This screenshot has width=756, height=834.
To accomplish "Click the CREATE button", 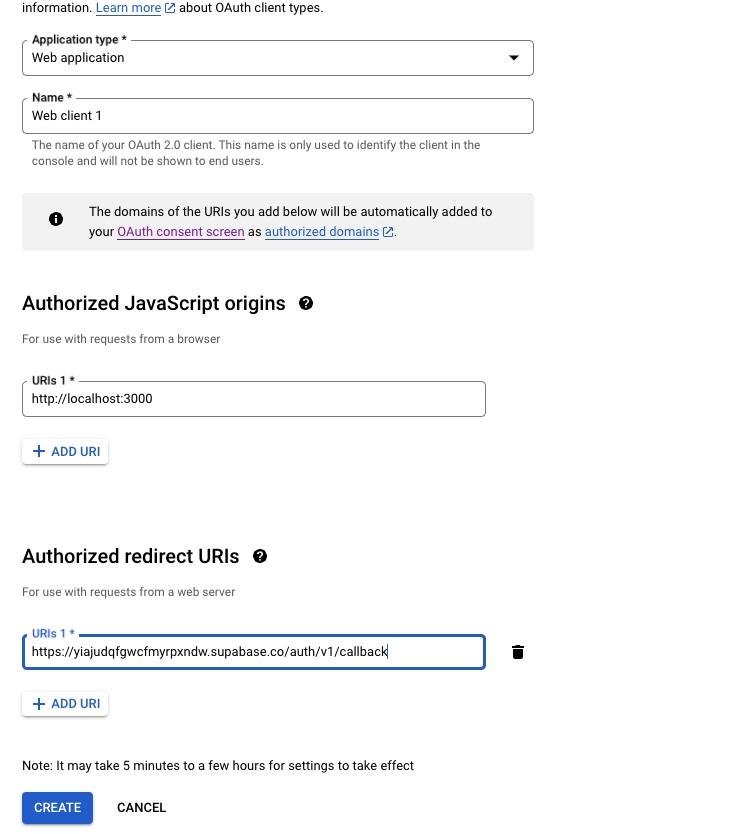I will point(57,807).
